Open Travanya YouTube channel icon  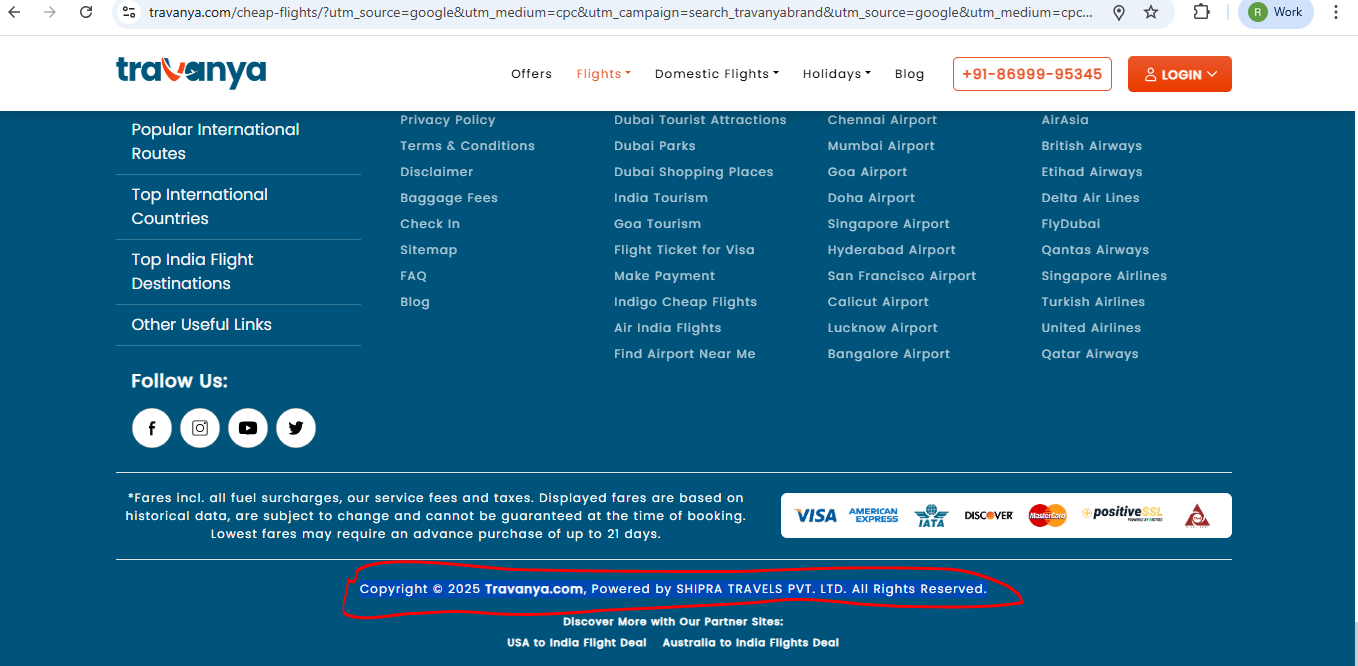[248, 428]
